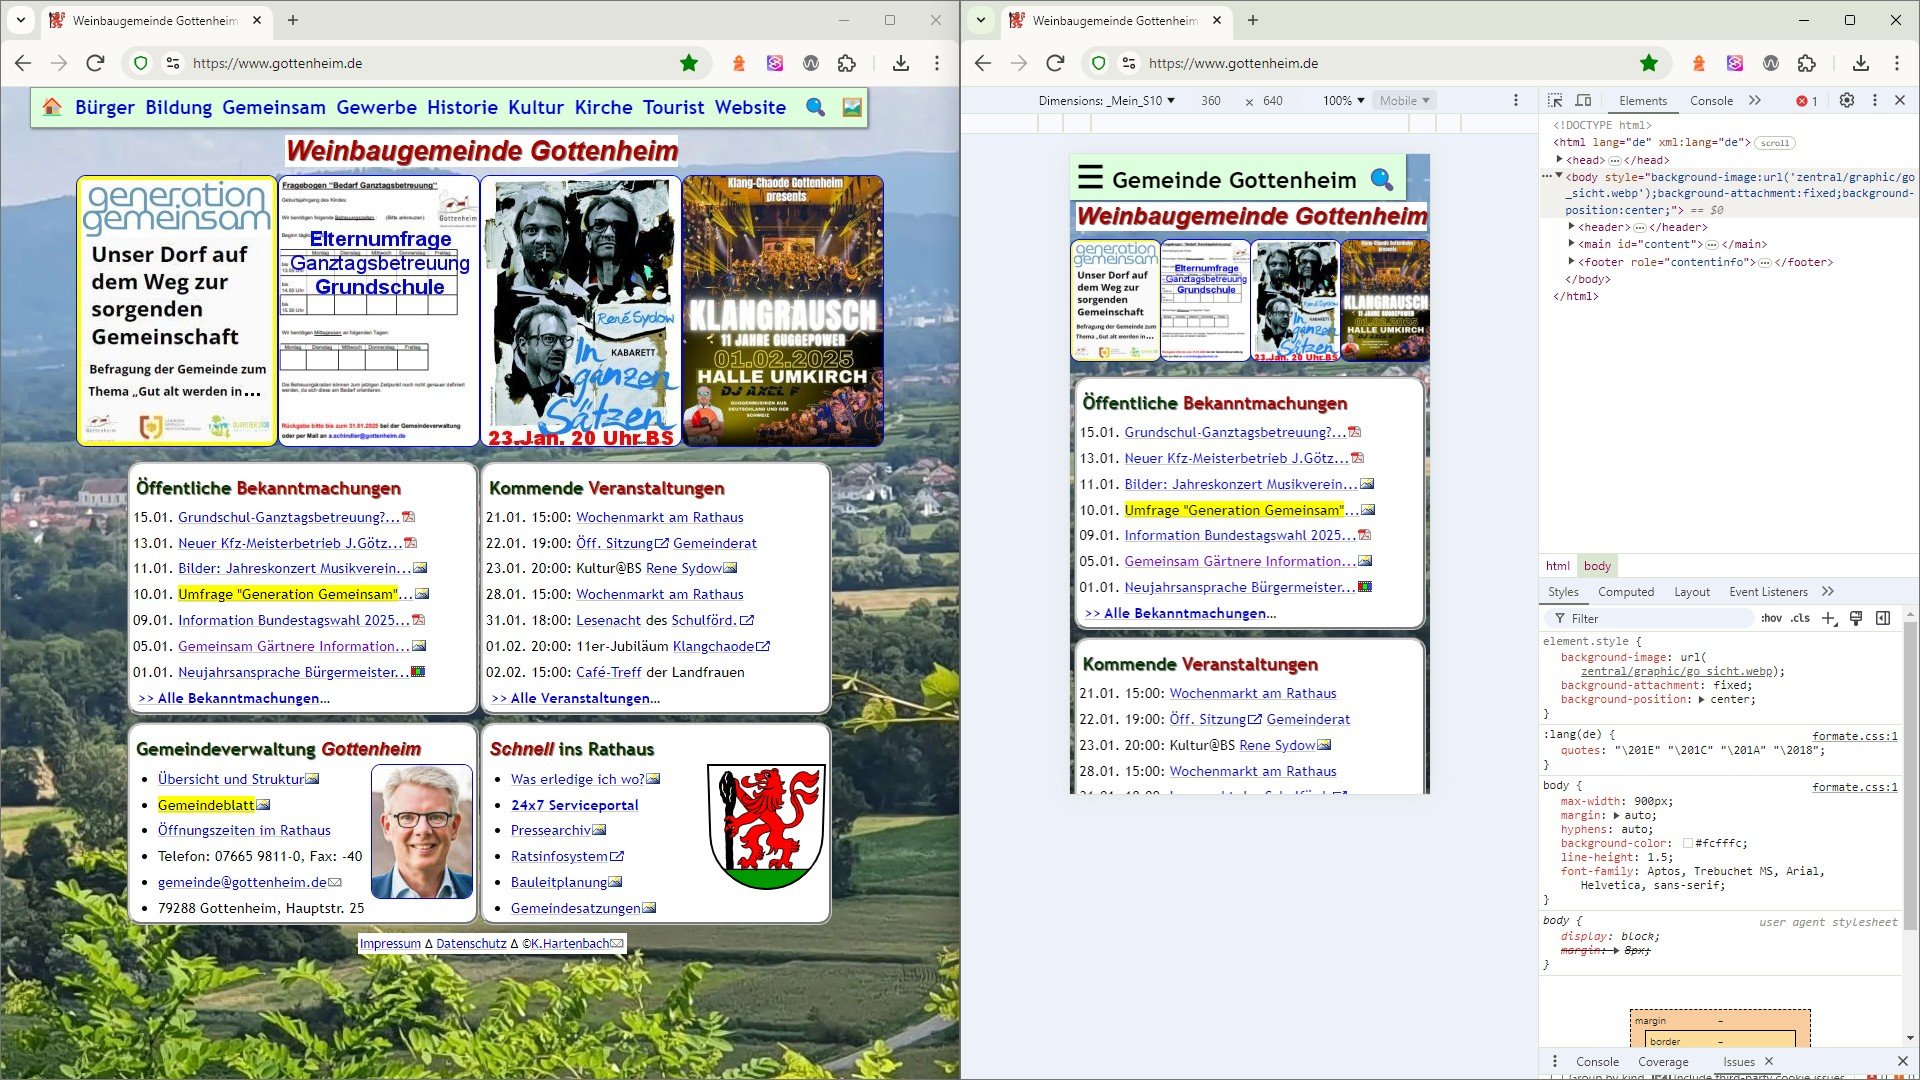This screenshot has height=1080, width=1920.
Task: Click the home icon in left website navigation
Action: click(52, 107)
